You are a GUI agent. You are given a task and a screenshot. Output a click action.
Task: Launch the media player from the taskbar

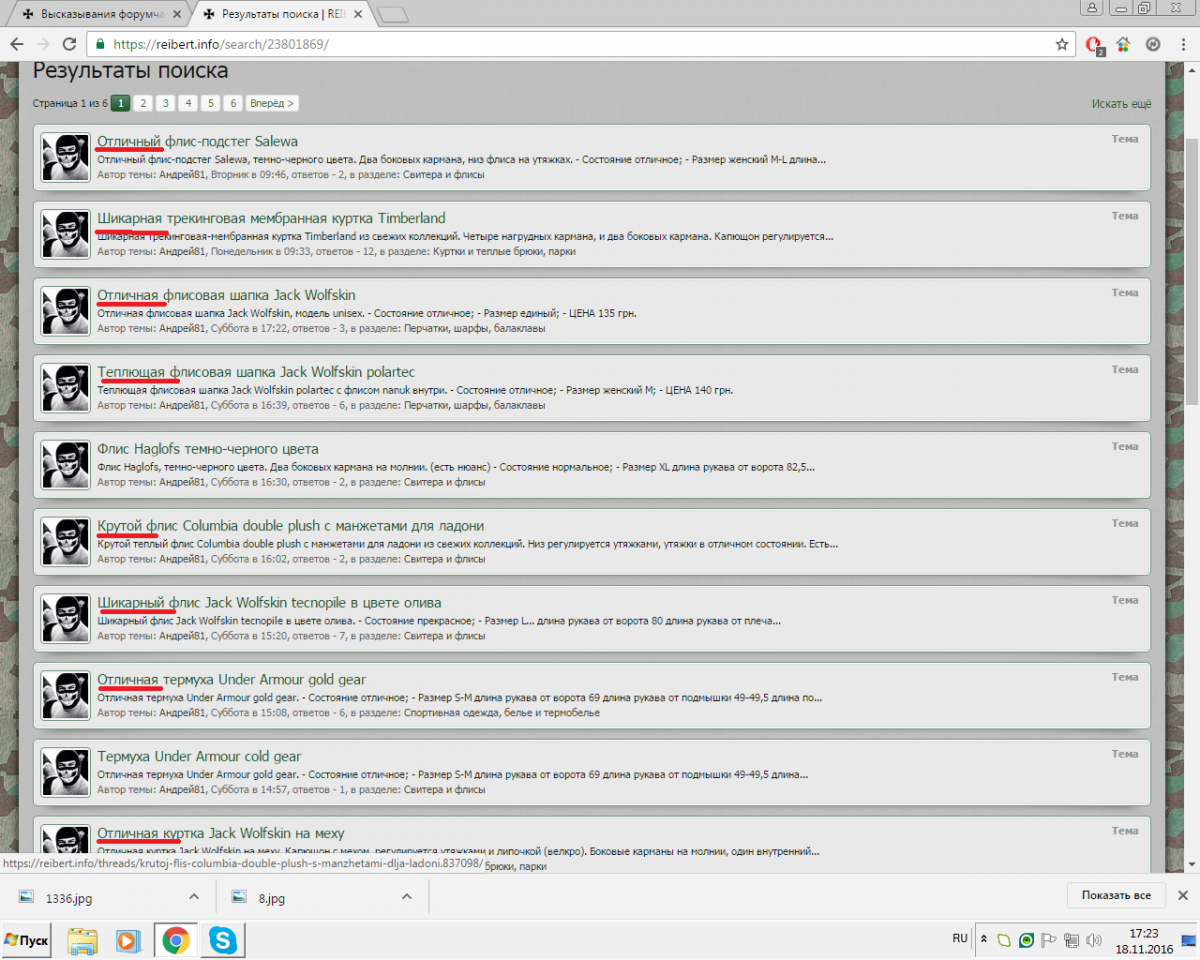tap(128, 941)
